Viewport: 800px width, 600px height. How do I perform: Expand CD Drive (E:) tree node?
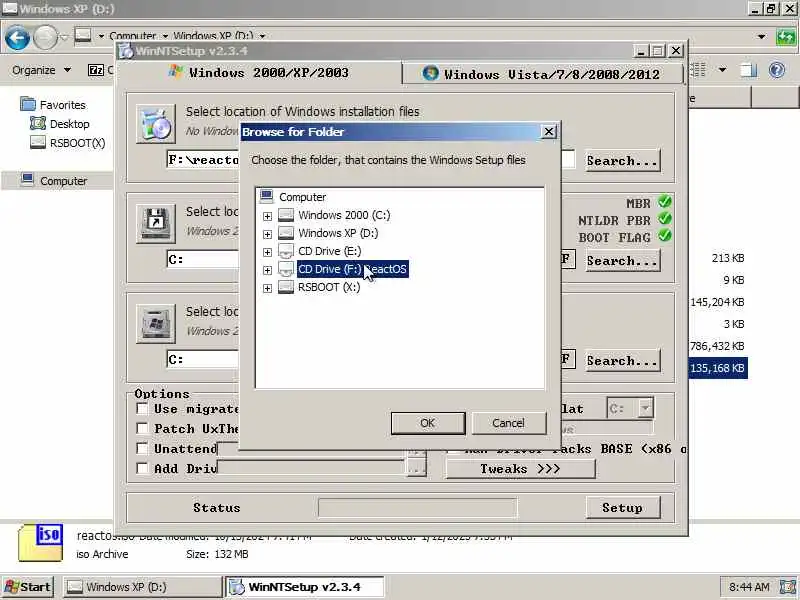pos(267,252)
